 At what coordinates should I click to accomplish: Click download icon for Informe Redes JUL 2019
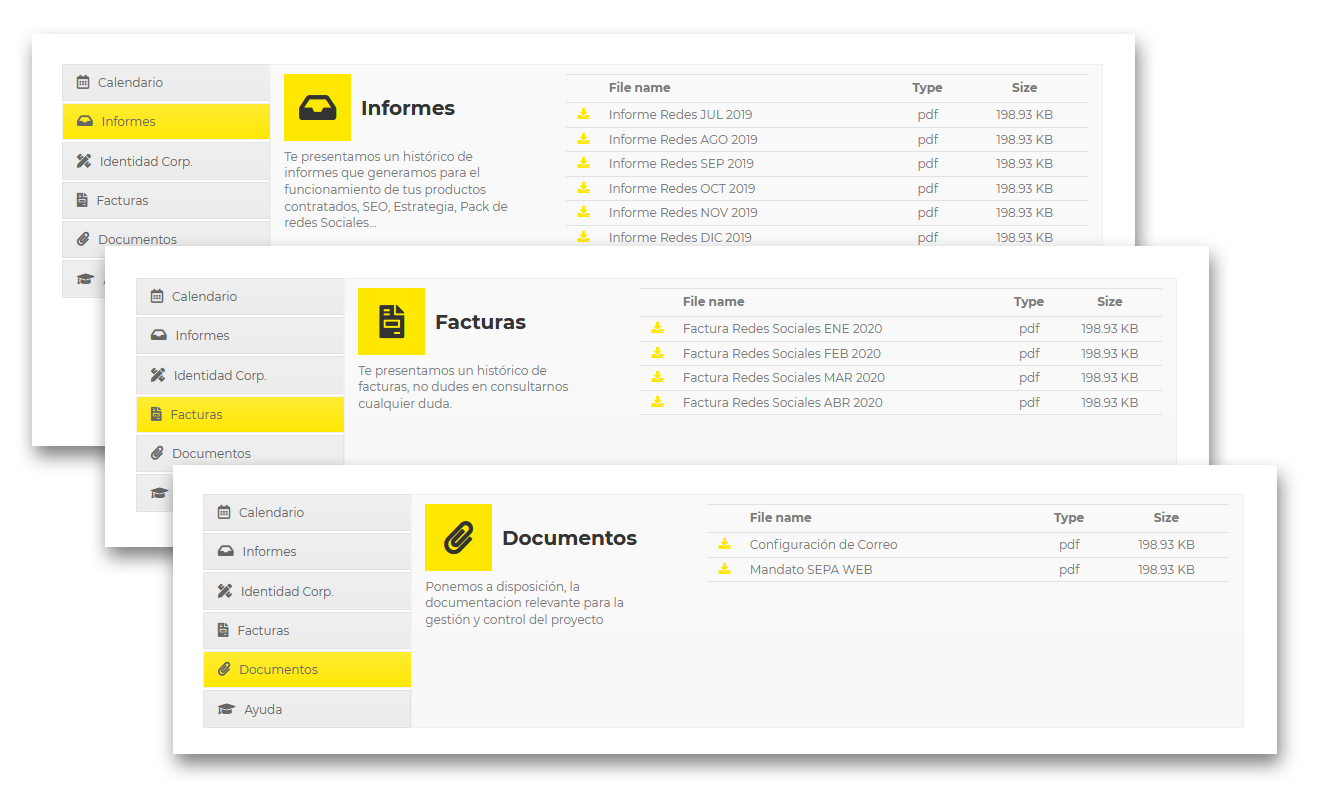583,114
